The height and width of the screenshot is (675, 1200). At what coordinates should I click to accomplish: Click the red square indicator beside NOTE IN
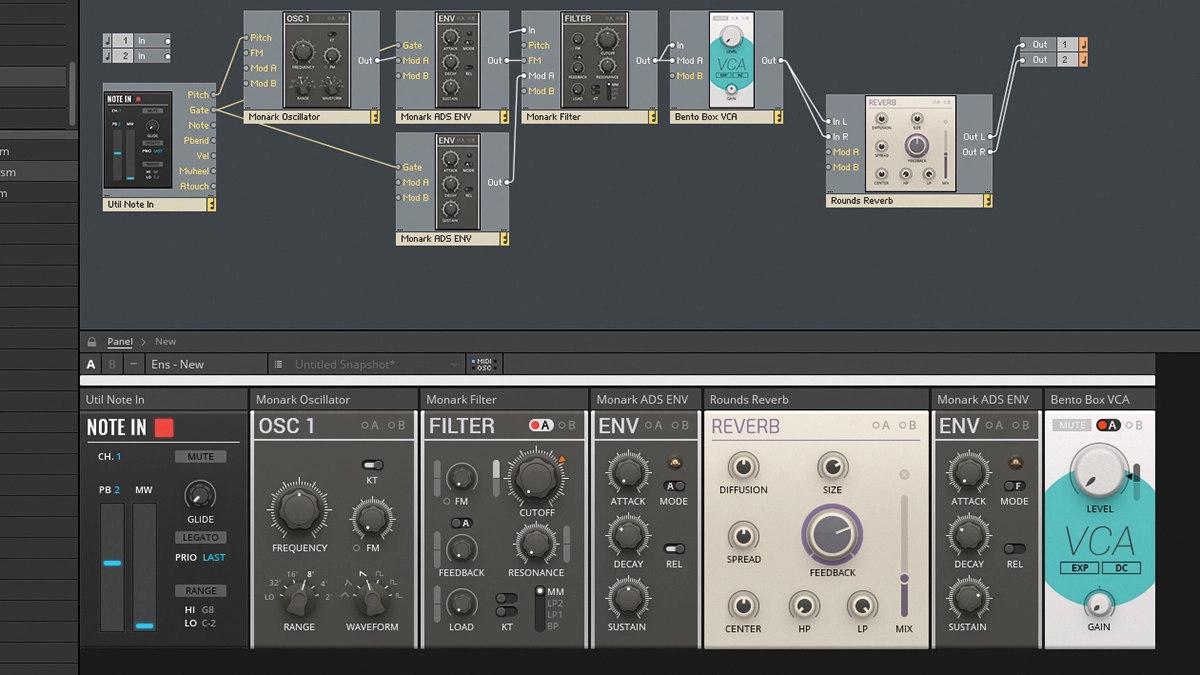[164, 428]
